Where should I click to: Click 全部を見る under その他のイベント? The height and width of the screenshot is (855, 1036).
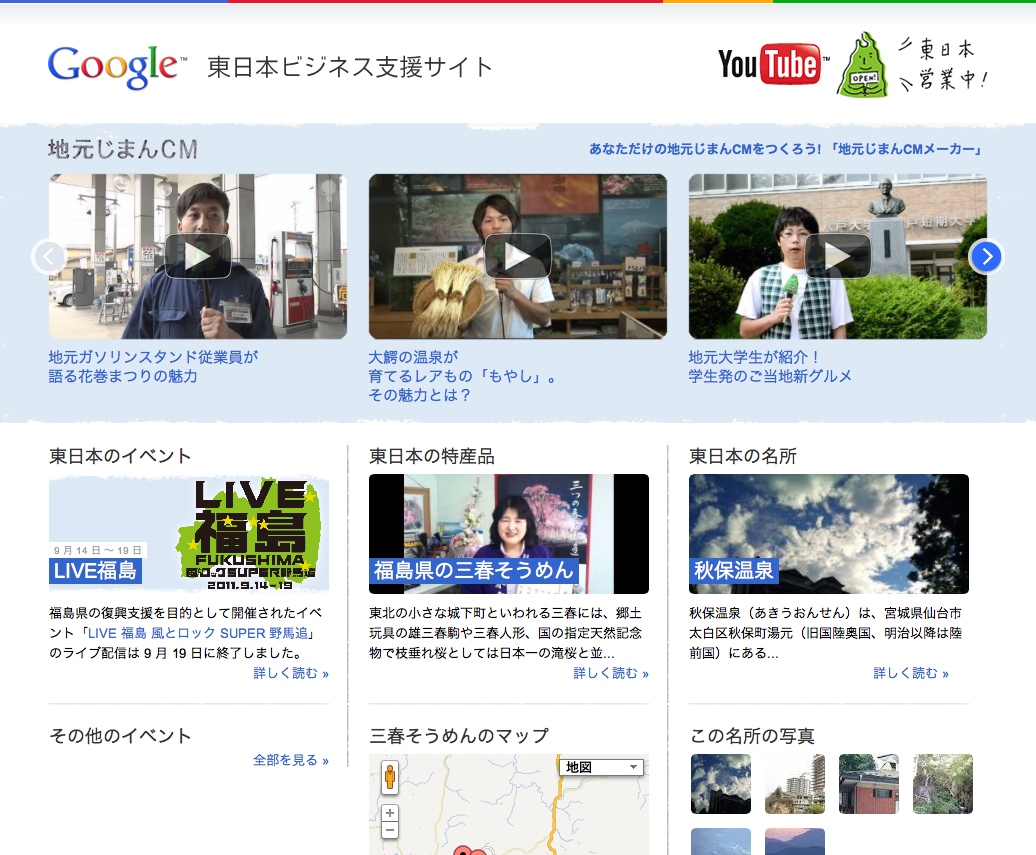pos(291,761)
